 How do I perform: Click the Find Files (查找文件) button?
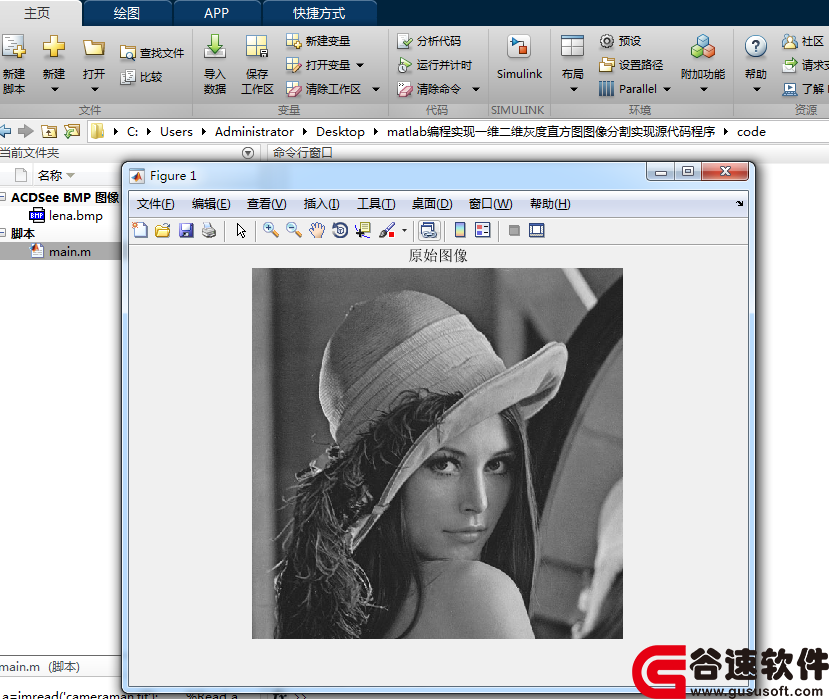tap(152, 53)
